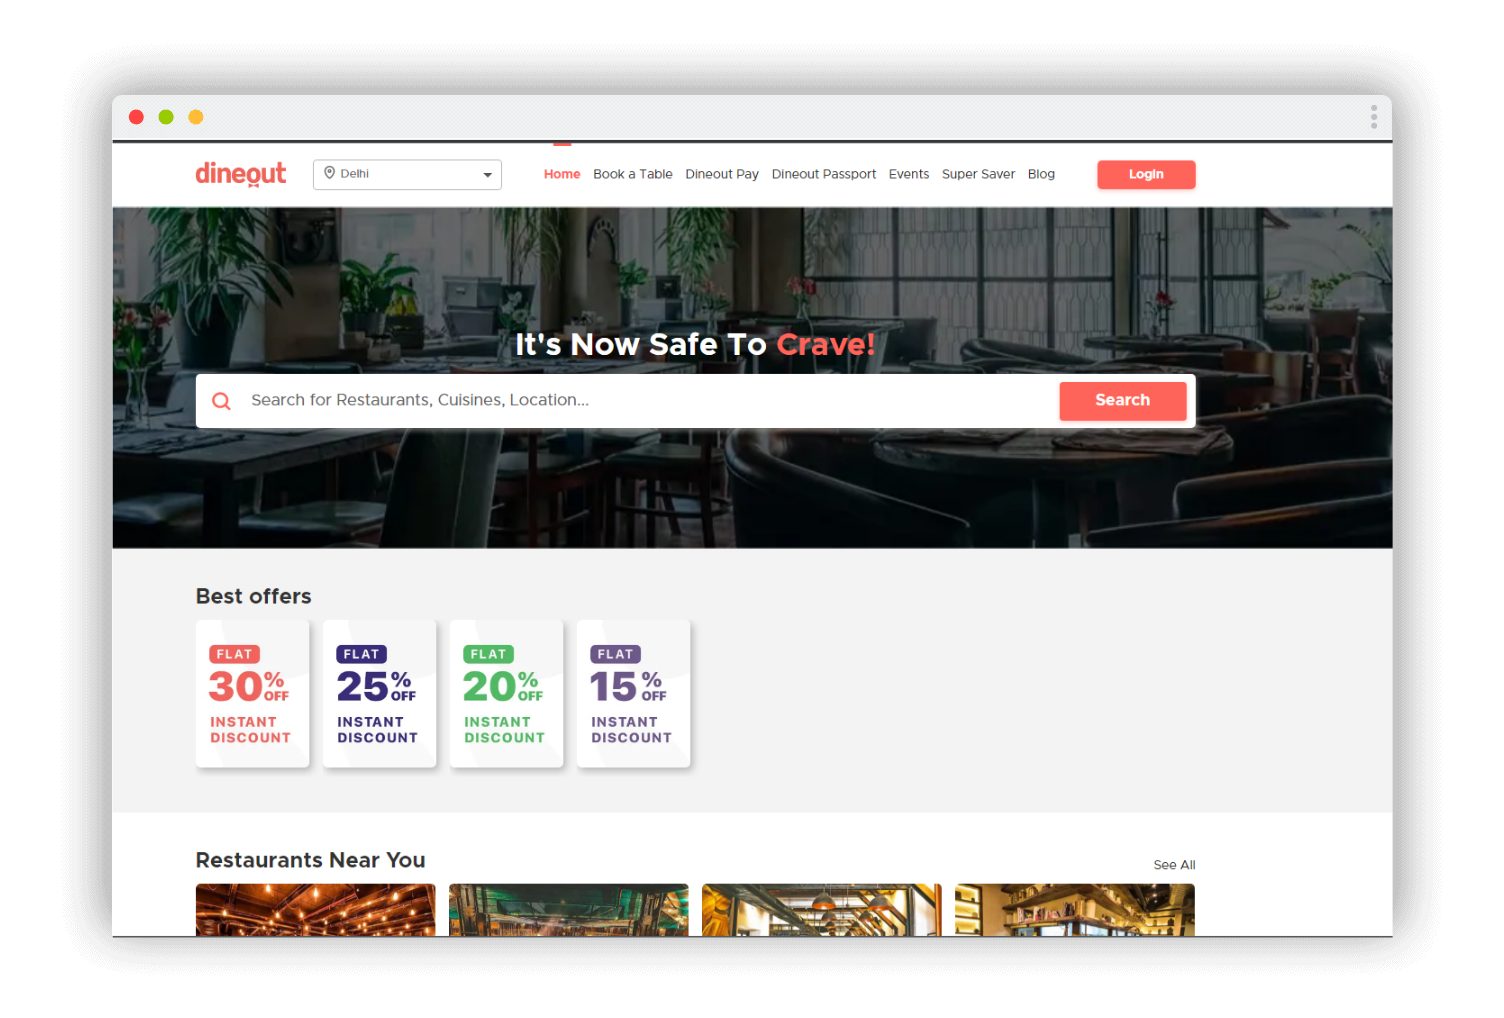Visit the Blog link
The image size is (1504, 1018).
click(1041, 174)
